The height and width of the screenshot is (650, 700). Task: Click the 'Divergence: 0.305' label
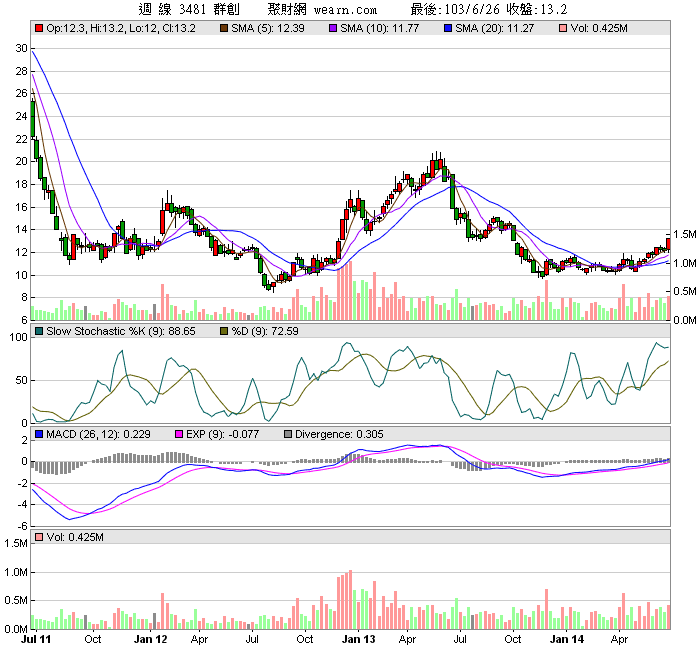[x=339, y=434]
